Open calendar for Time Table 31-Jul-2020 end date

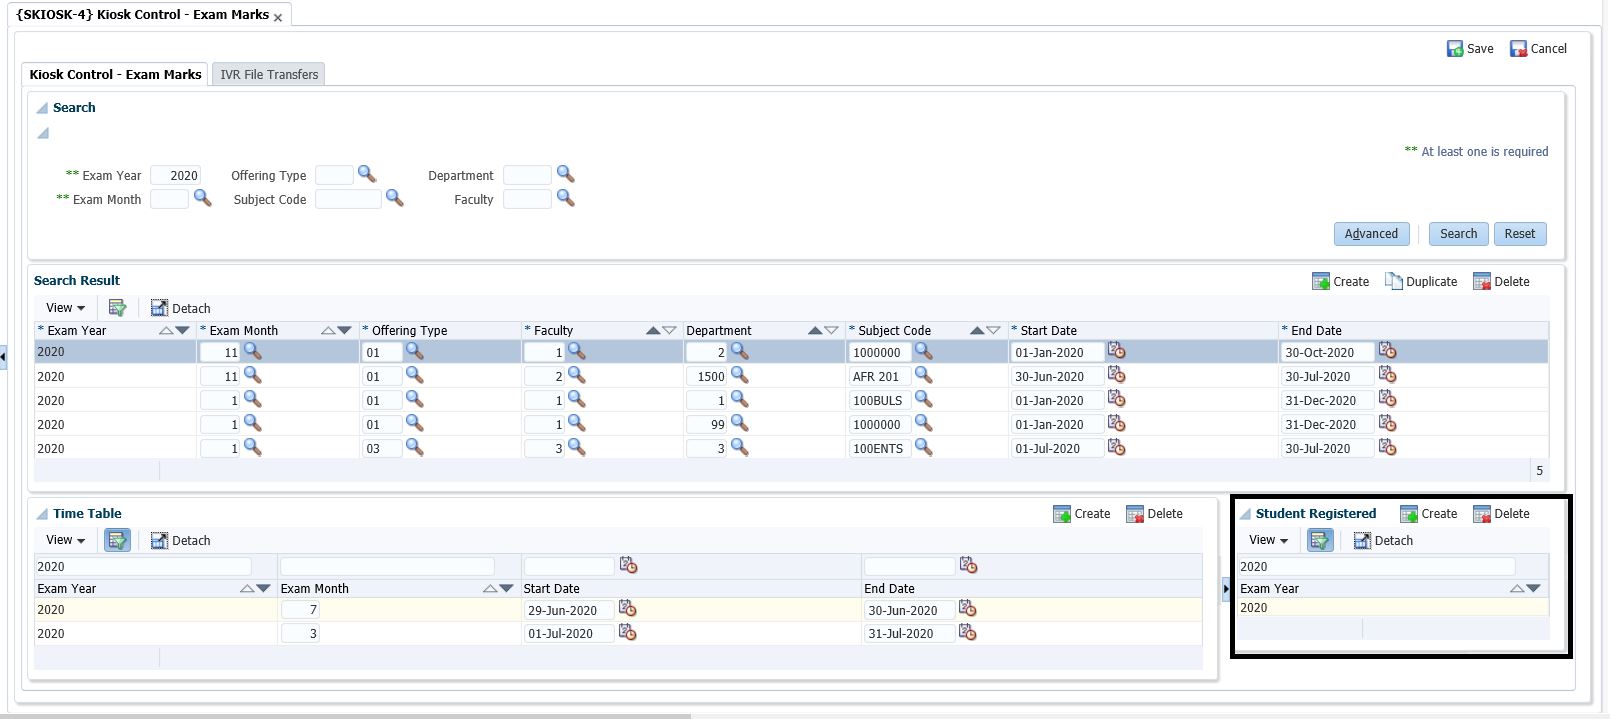pyautogui.click(x=967, y=632)
